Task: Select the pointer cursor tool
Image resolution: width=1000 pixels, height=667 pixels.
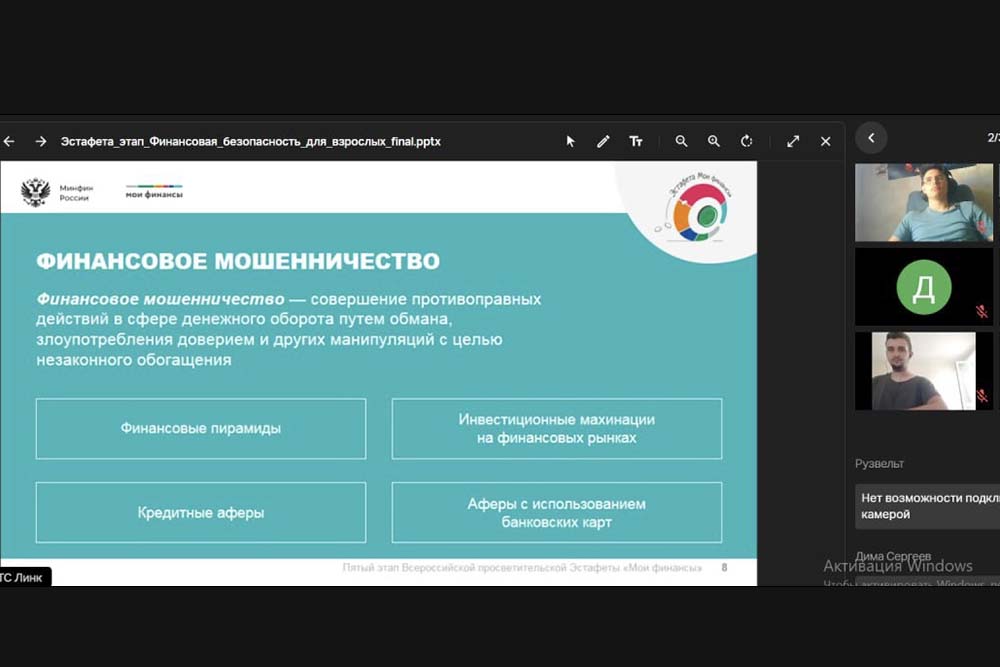Action: 571,142
